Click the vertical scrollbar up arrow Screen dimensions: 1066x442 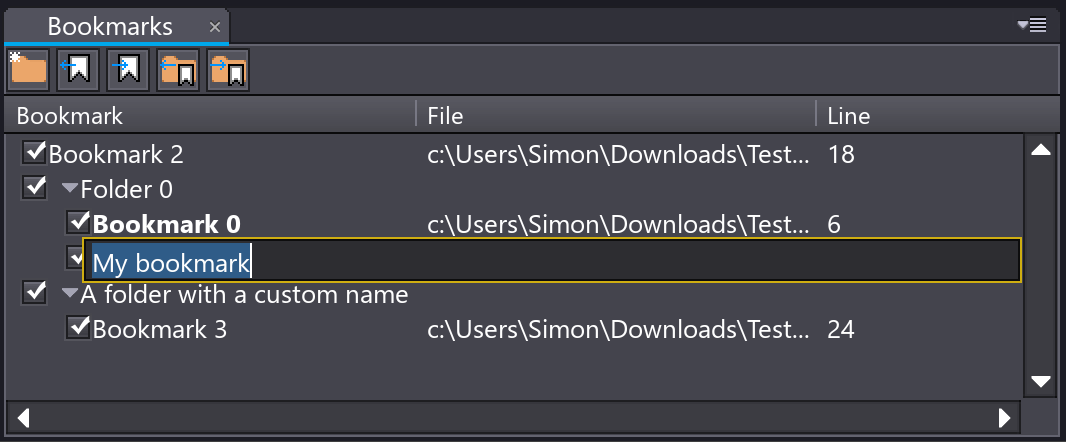pos(1041,150)
